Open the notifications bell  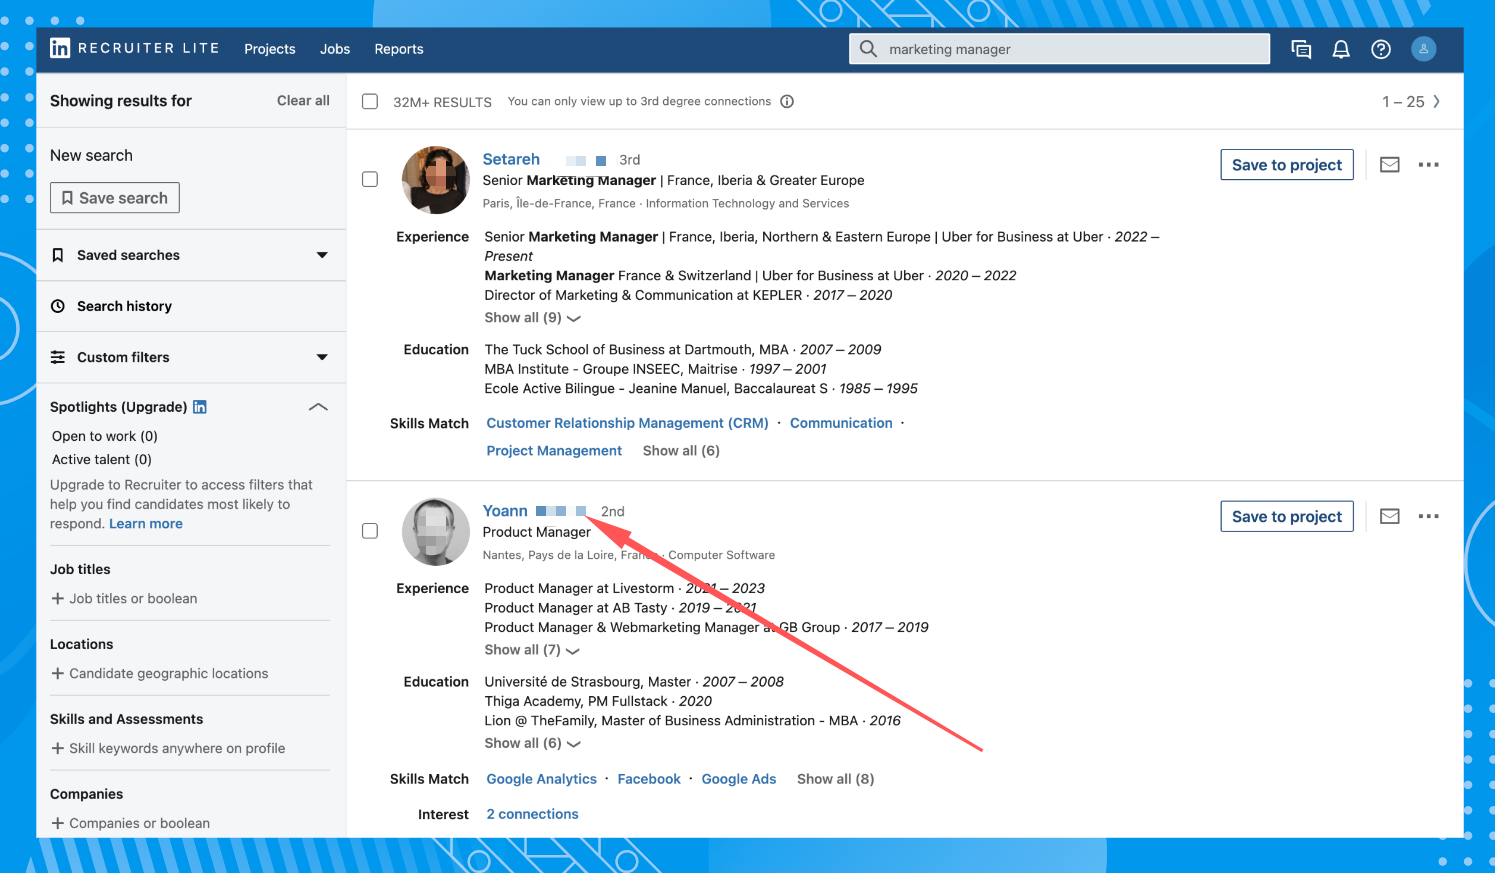[1341, 49]
